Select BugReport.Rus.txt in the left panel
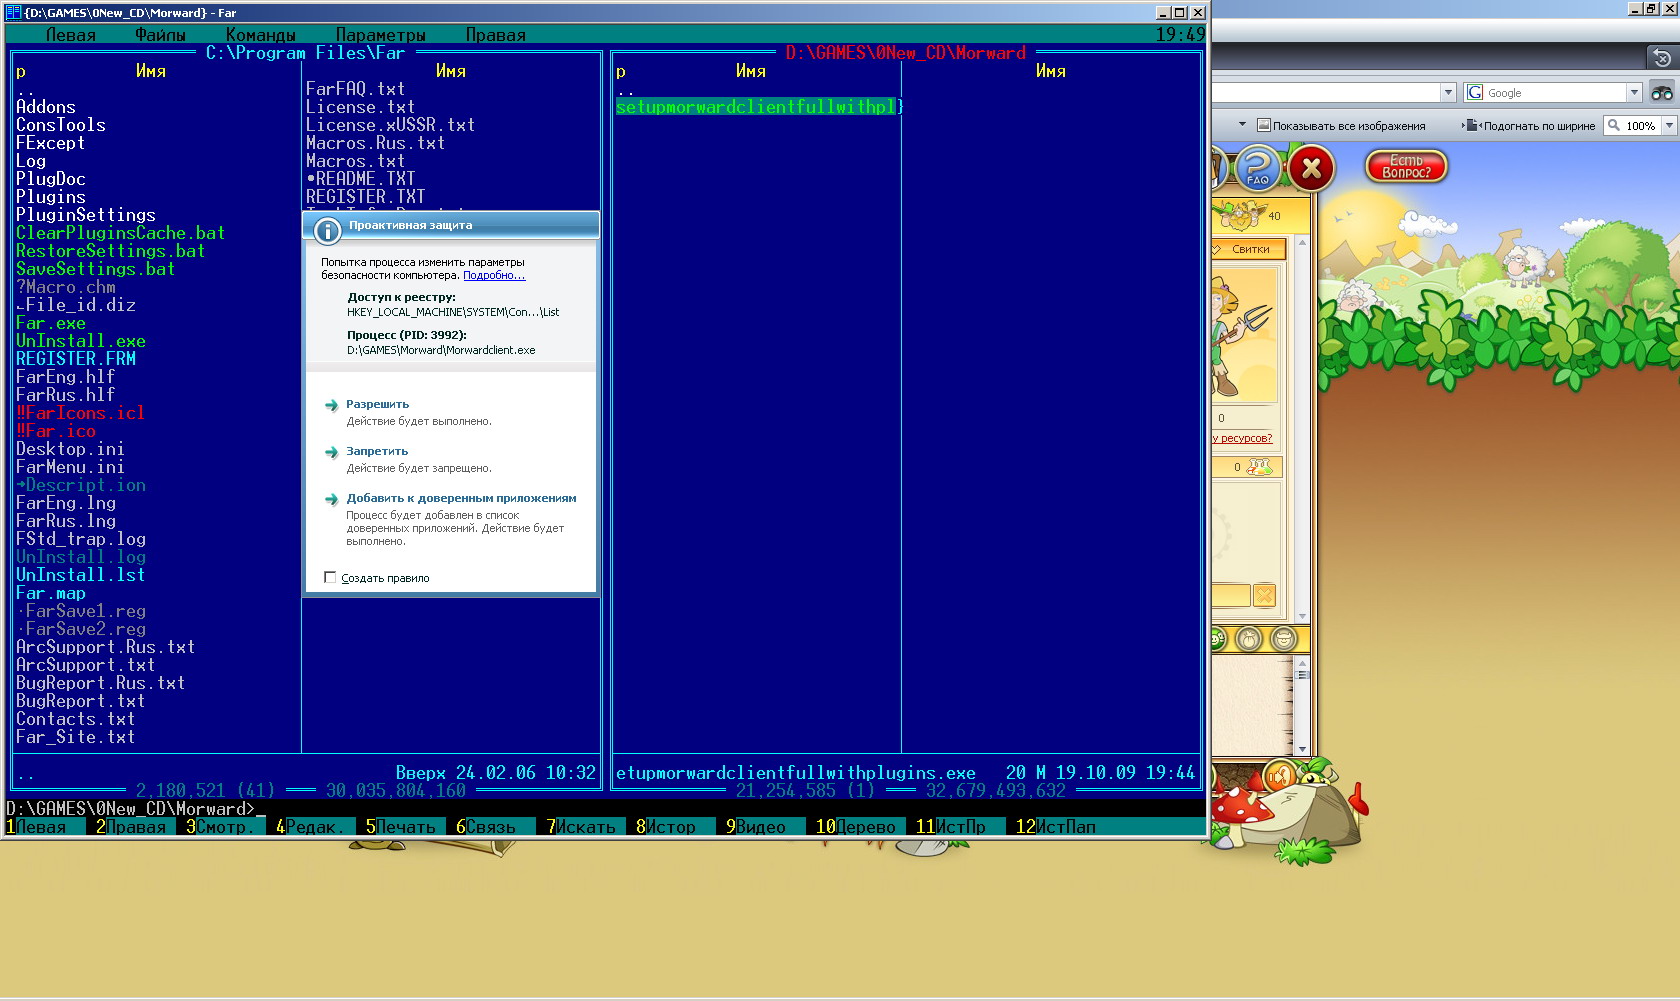 tap(101, 683)
